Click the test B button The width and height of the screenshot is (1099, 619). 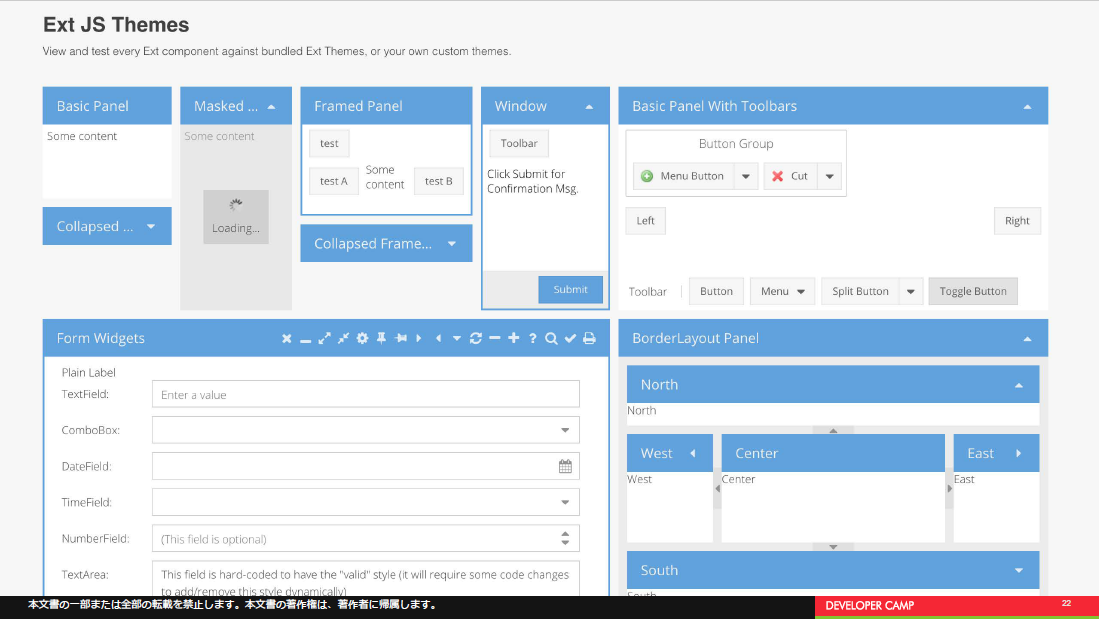pos(439,181)
